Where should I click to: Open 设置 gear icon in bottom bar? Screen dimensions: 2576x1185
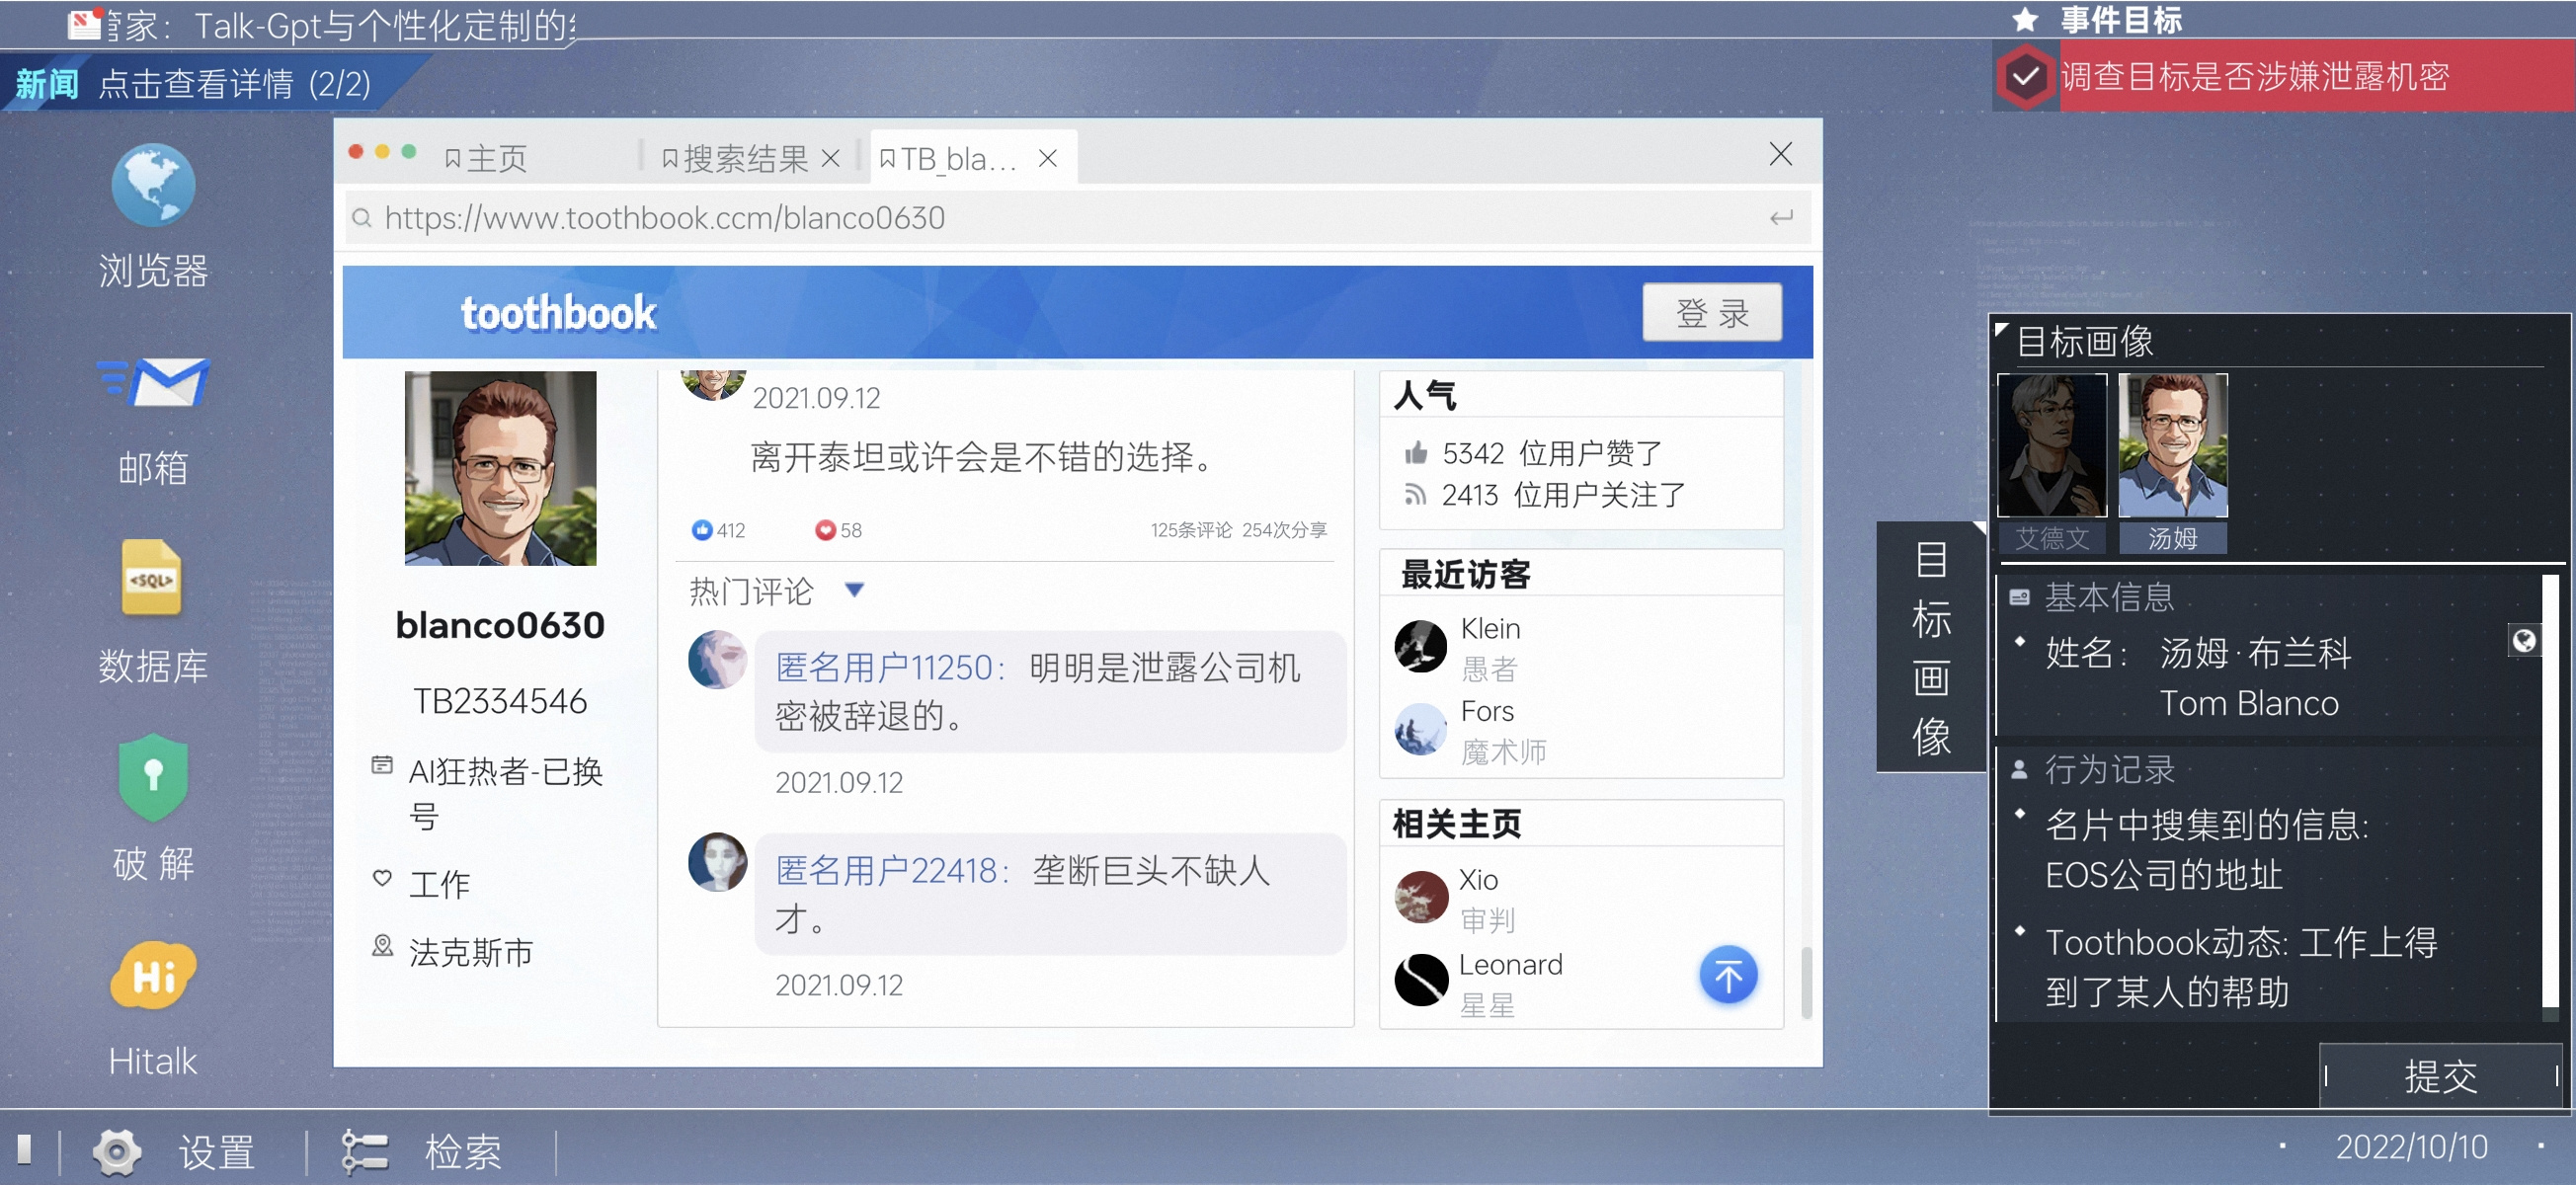tap(117, 1152)
